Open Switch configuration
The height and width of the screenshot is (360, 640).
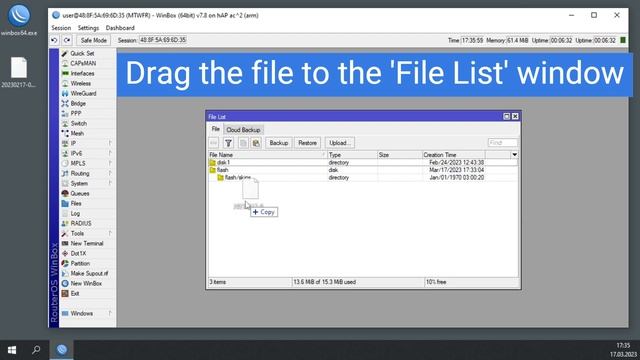click(78, 123)
